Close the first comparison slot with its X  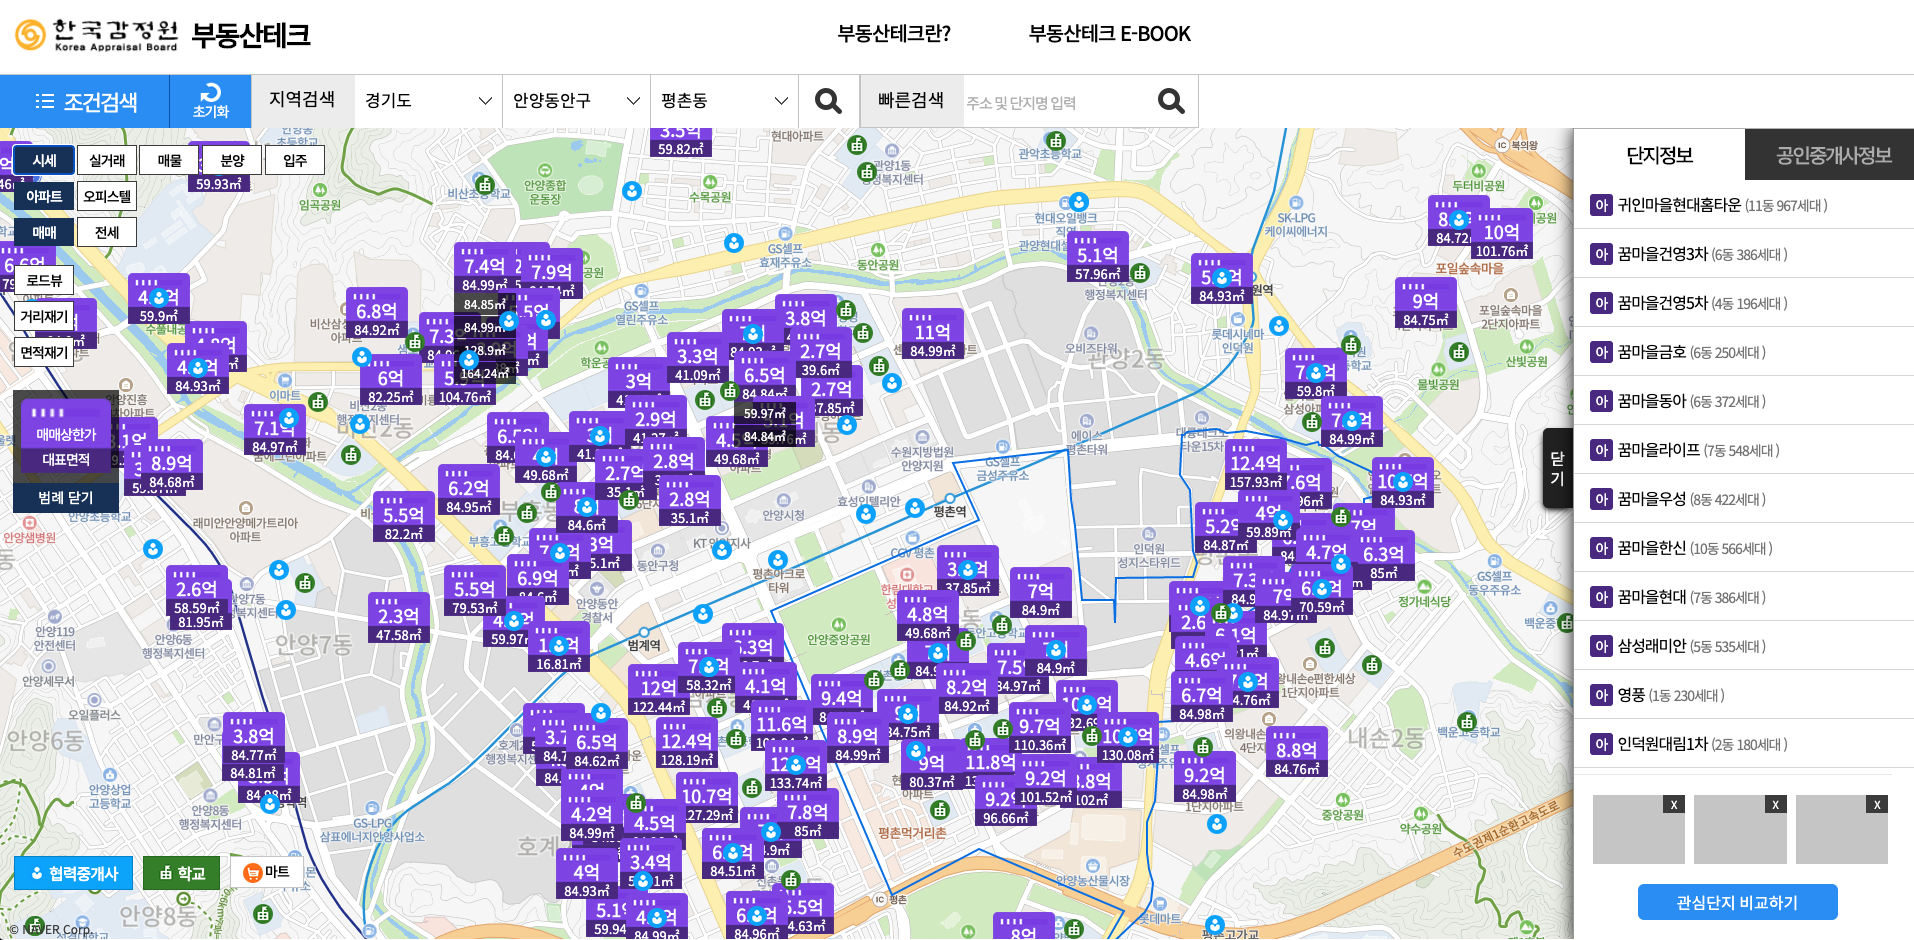point(1674,804)
